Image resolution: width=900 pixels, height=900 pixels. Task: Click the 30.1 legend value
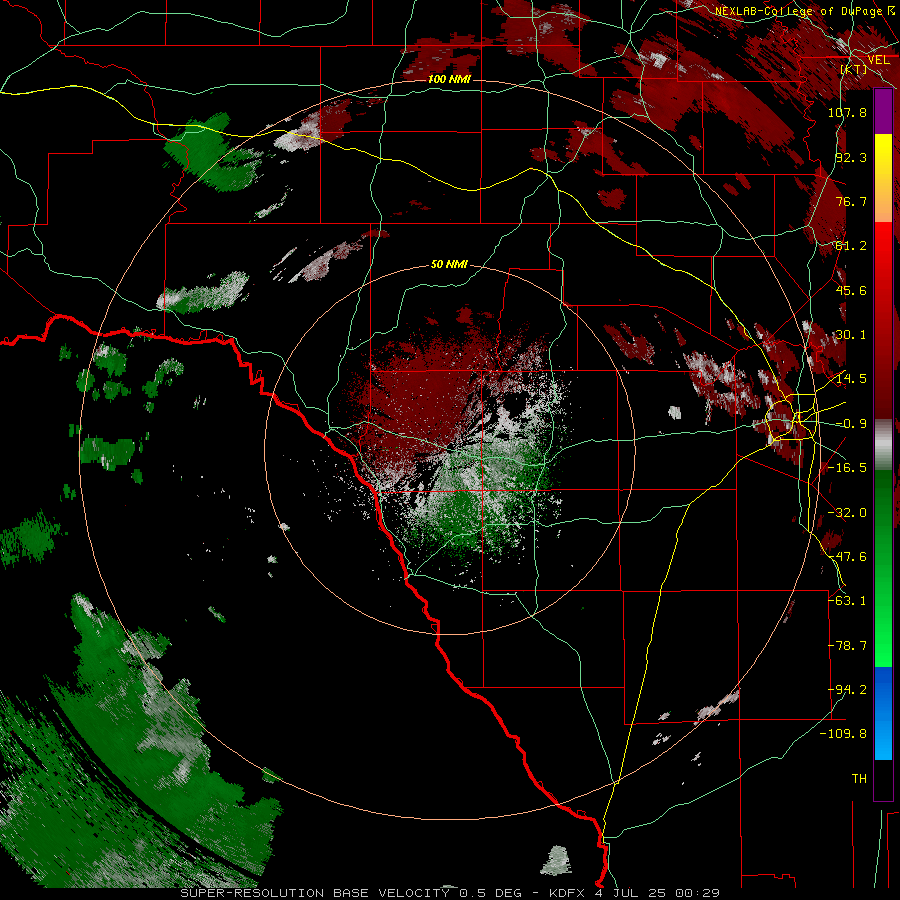851,335
